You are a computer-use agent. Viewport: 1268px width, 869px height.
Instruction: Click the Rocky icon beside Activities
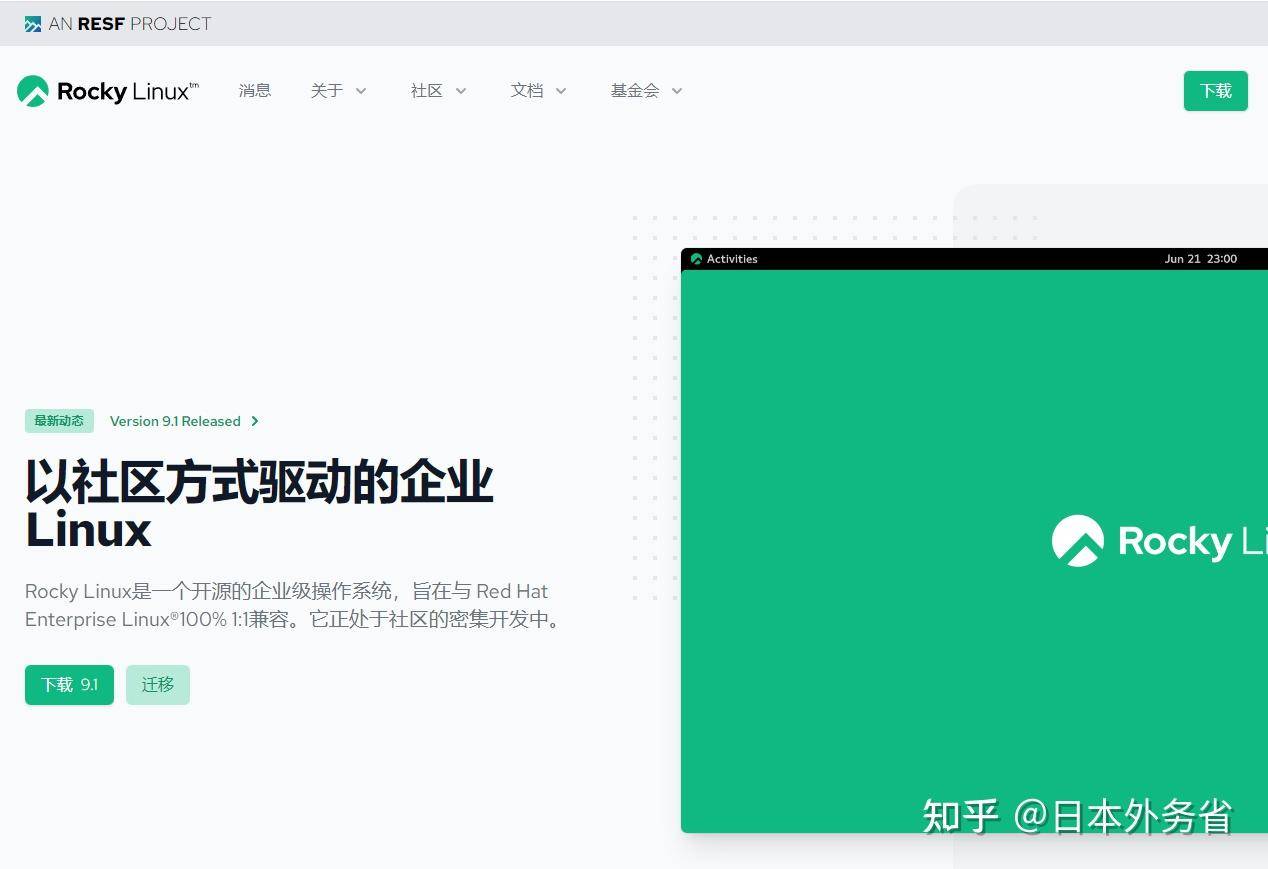[x=696, y=259]
